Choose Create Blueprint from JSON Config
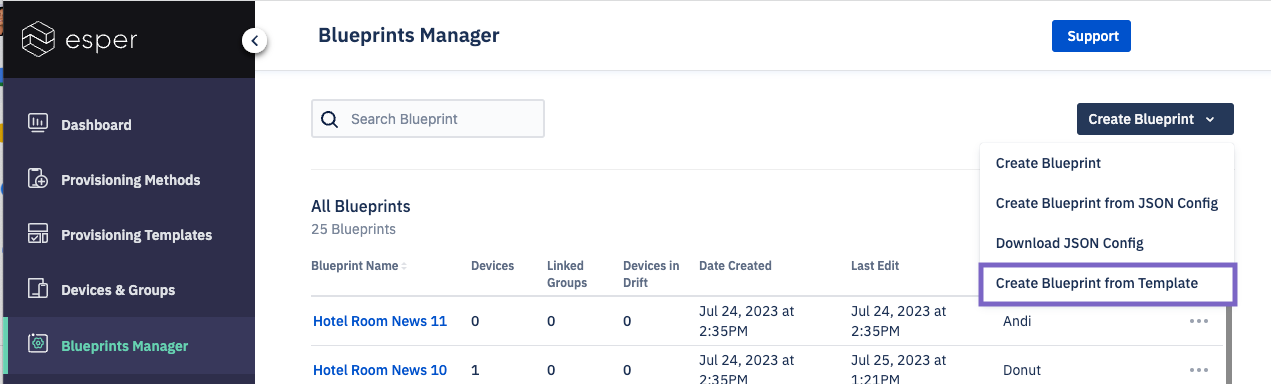Screen dimensions: 1271x384 (1107, 203)
